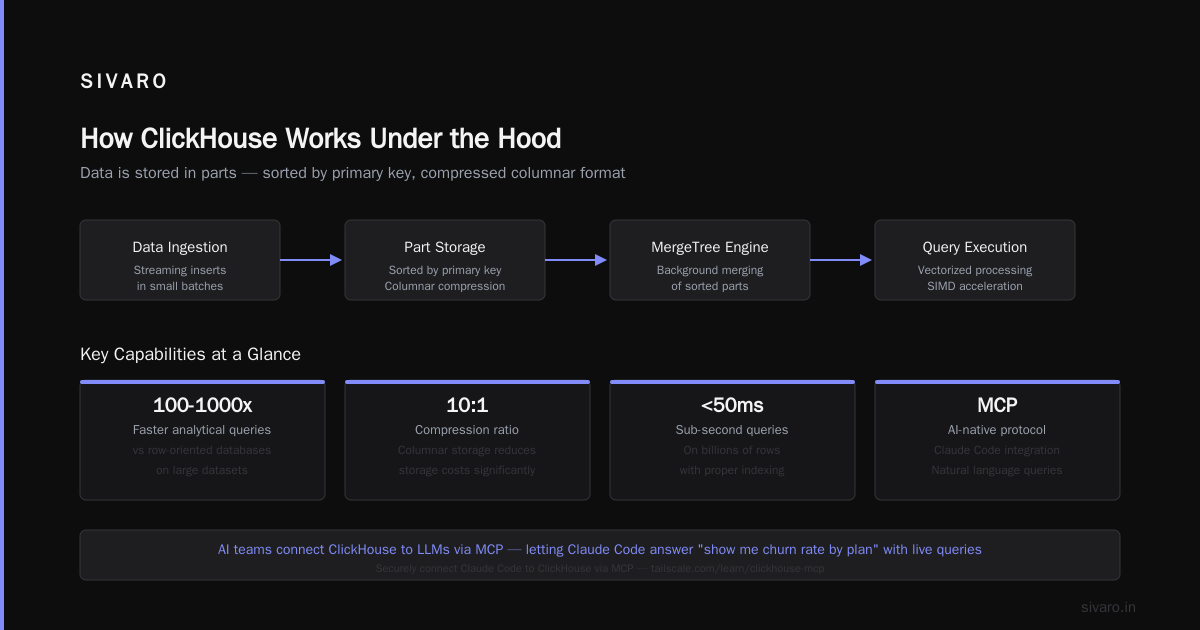1200x630 pixels.
Task: Click the SIVARO logo text
Action: (124, 82)
